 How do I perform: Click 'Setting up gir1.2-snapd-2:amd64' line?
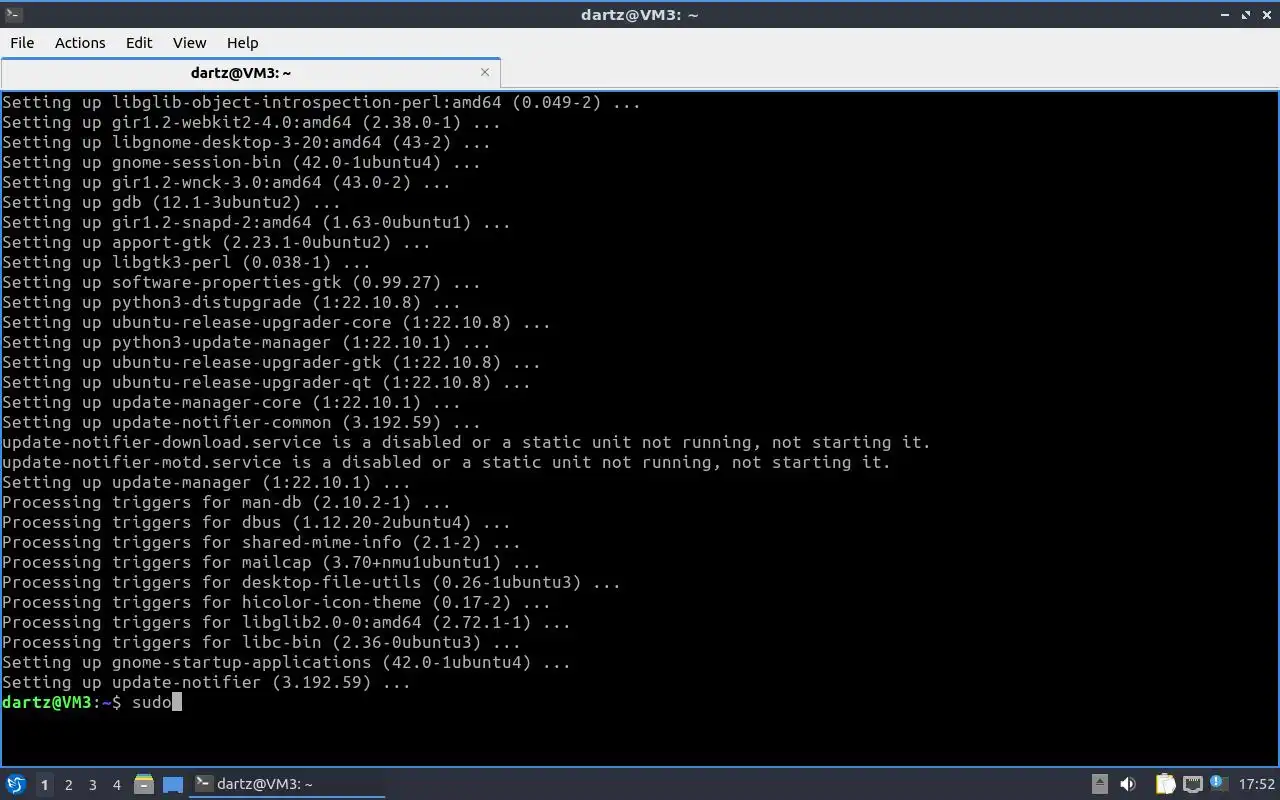point(256,222)
